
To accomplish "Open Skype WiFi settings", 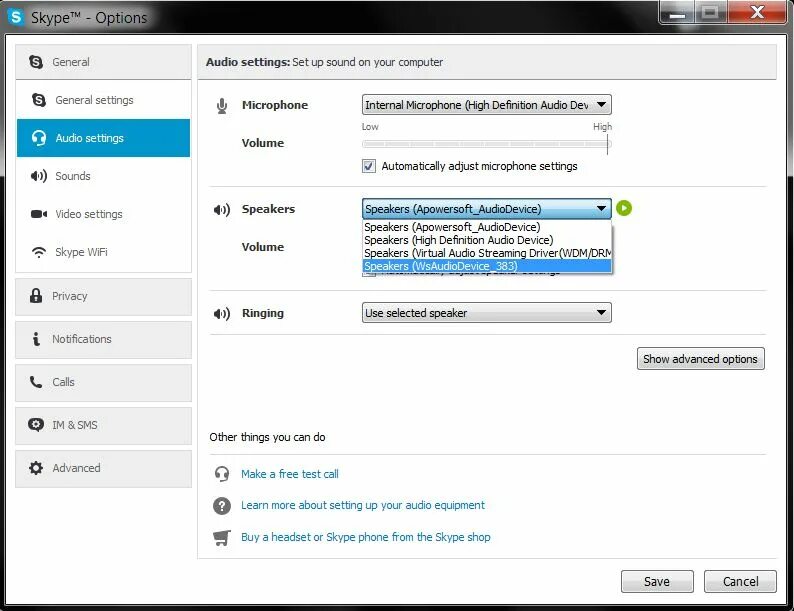I will point(103,252).
